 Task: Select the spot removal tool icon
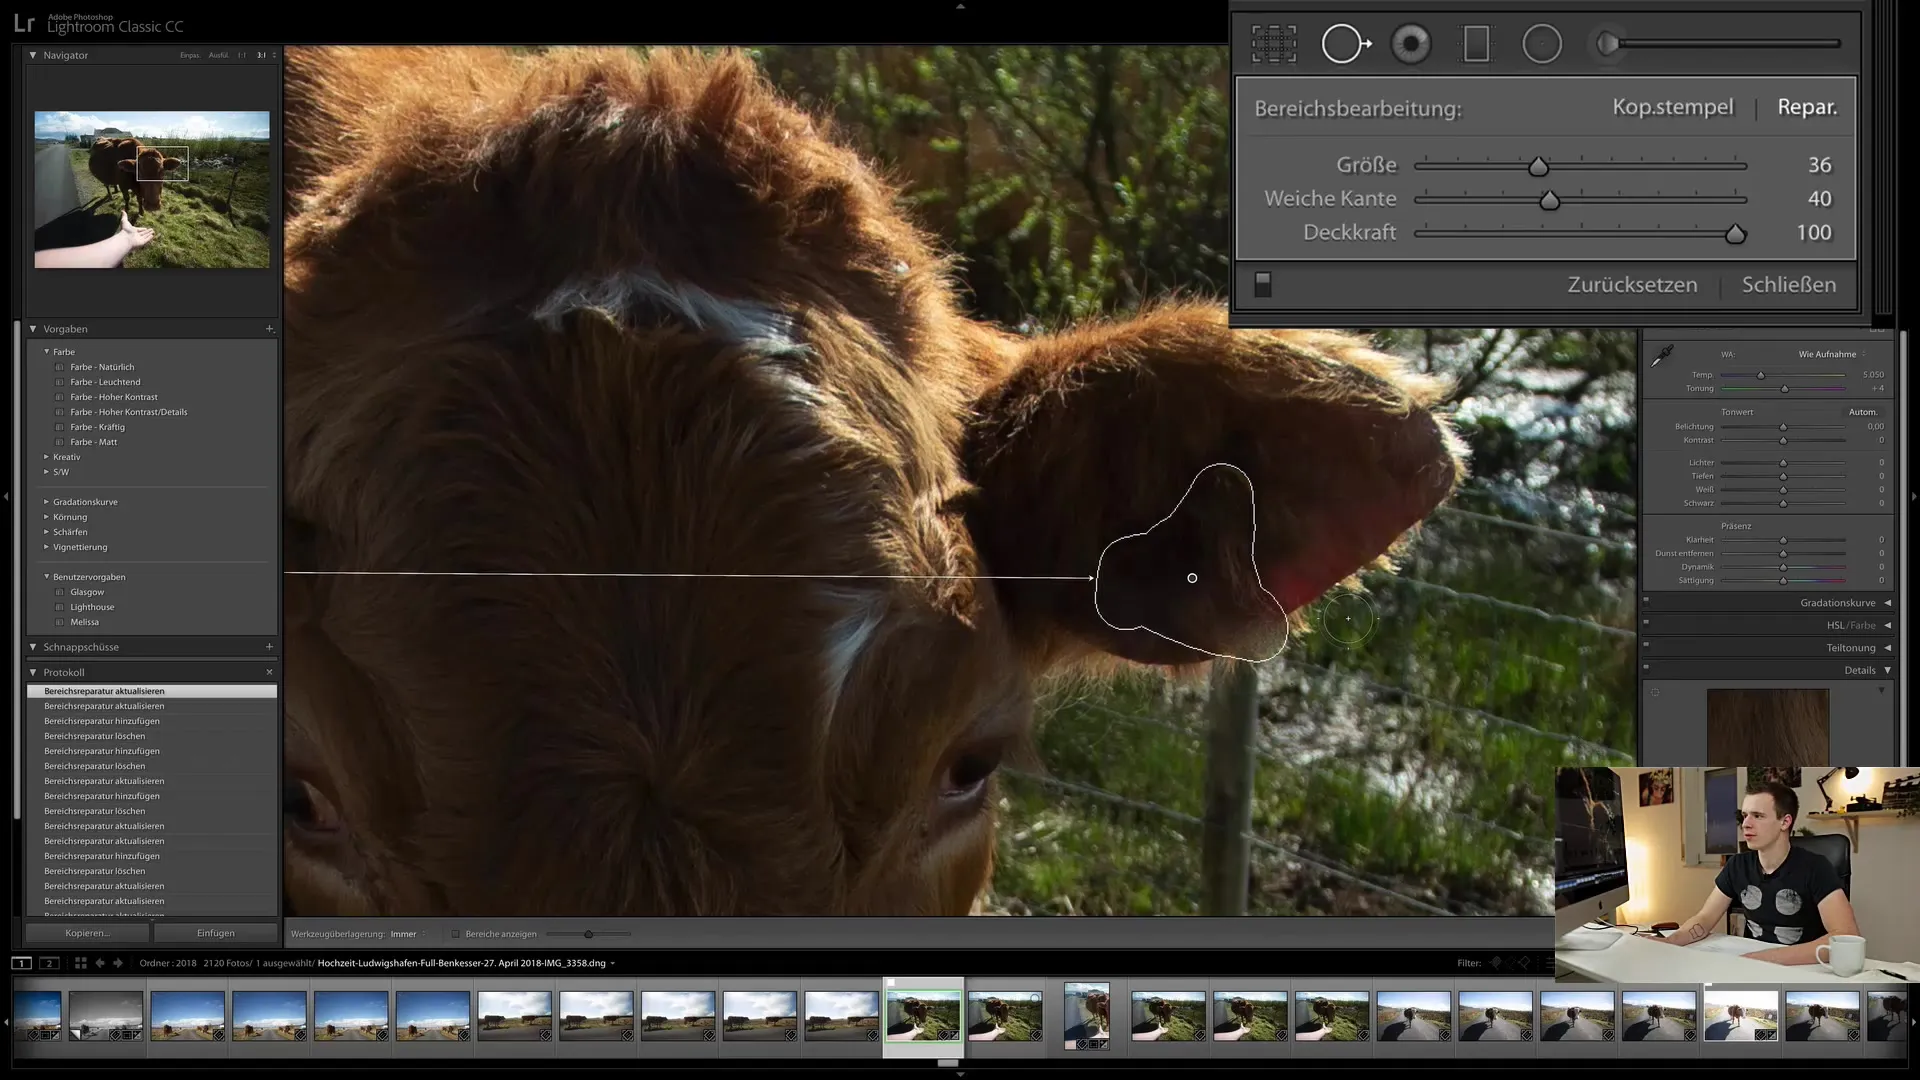(x=1346, y=44)
